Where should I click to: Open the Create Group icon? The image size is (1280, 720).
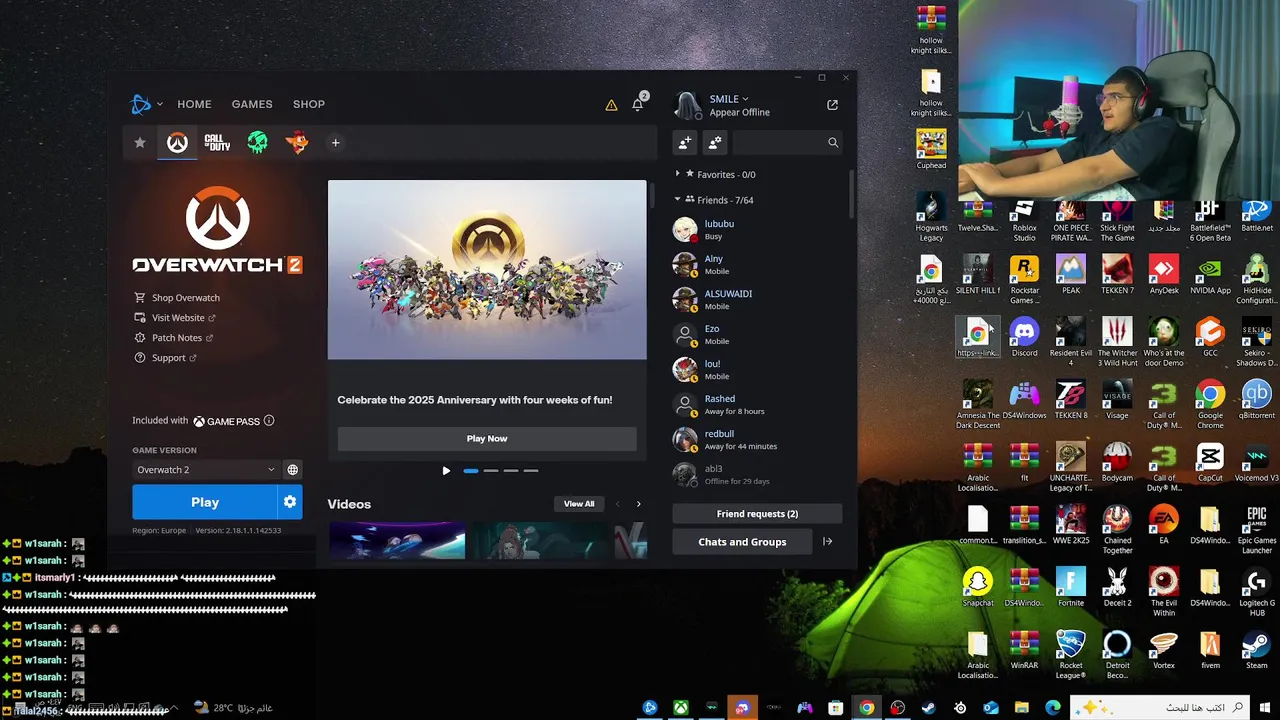click(715, 143)
